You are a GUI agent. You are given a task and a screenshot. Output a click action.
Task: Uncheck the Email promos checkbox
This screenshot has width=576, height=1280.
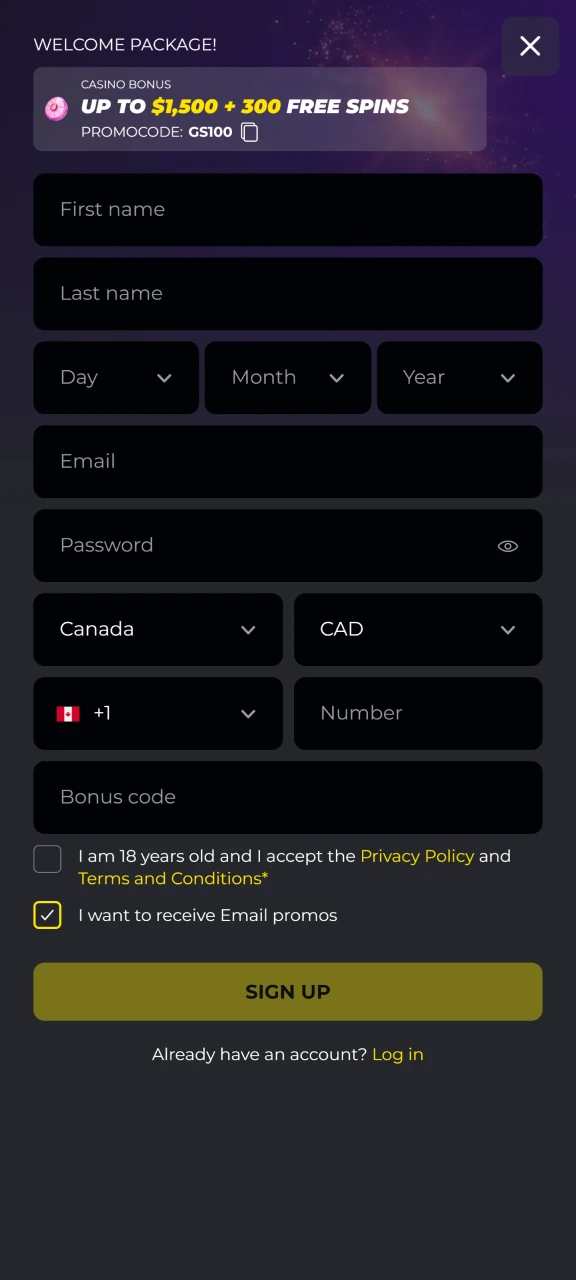click(47, 915)
